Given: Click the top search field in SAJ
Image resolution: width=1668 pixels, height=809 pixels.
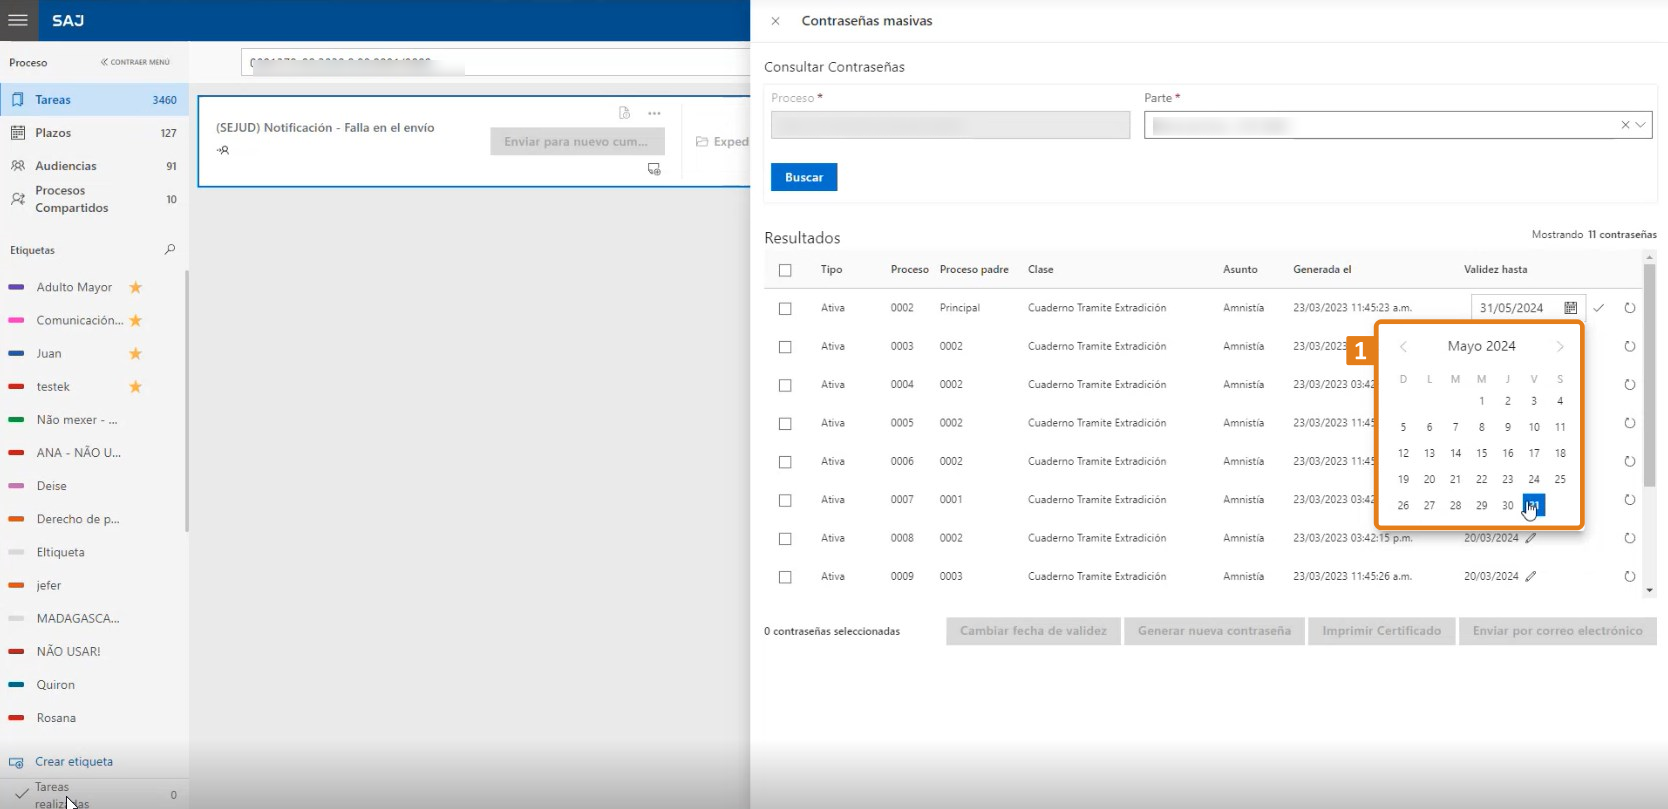Looking at the screenshot, I should coord(495,62).
